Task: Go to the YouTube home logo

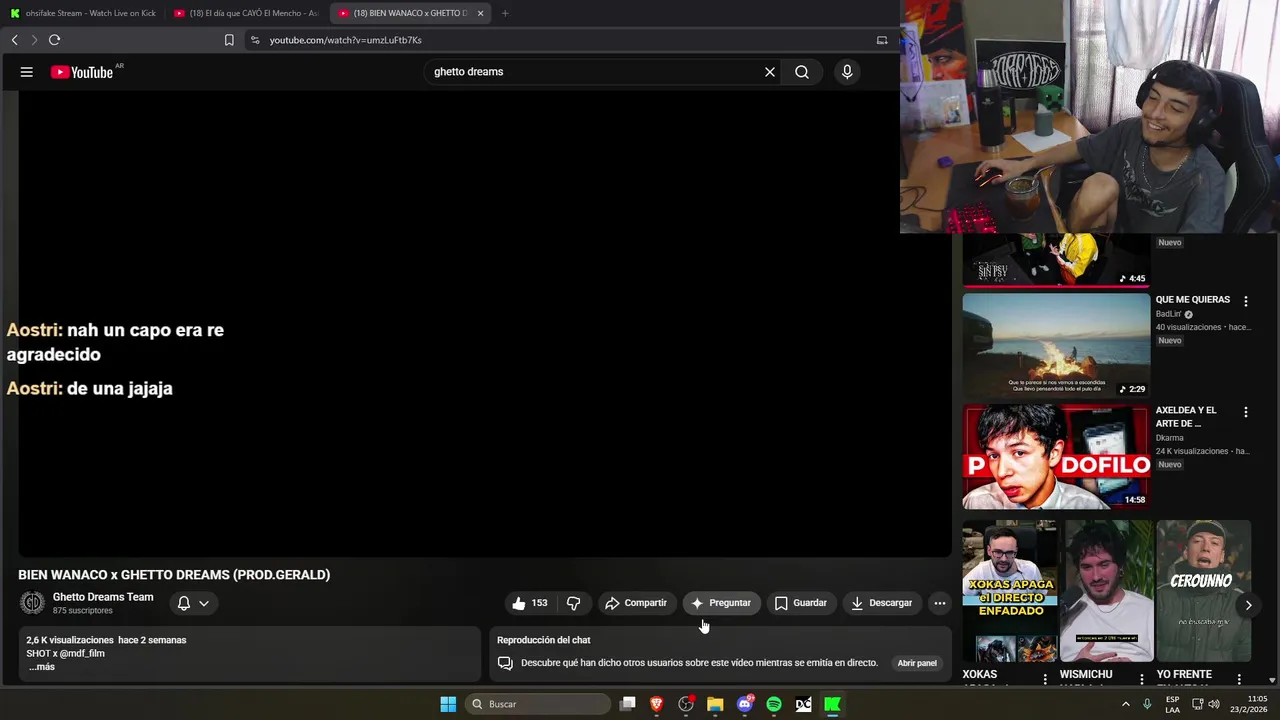Action: point(82,72)
